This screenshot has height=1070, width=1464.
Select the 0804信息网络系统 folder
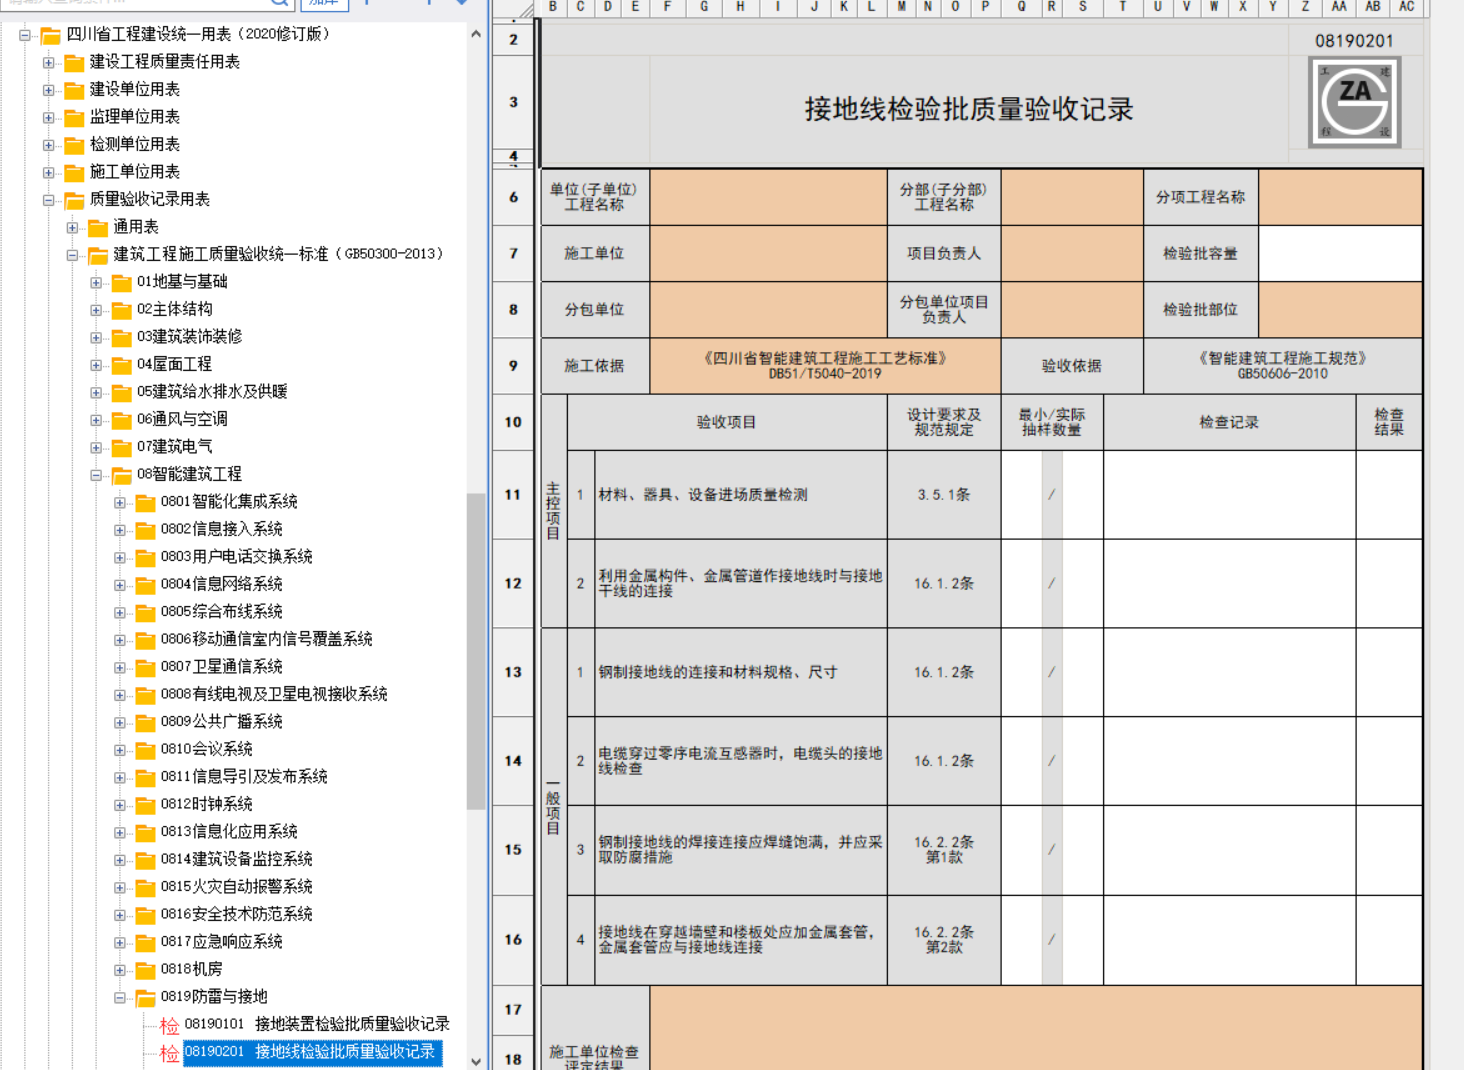click(221, 584)
